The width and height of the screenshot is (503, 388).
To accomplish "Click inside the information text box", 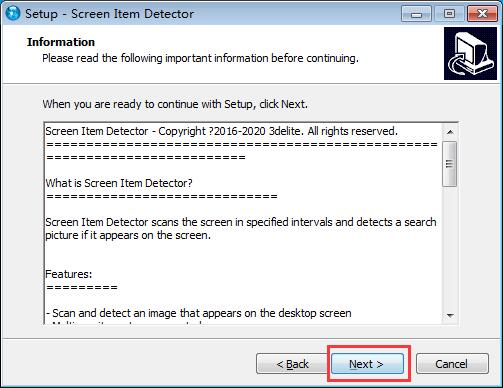I will click(244, 223).
